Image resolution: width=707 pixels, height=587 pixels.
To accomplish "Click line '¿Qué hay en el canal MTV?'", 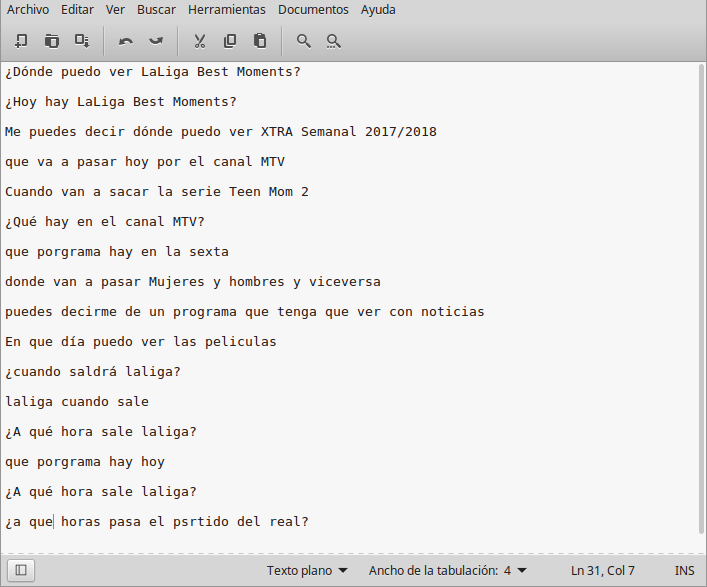I will (105, 222).
